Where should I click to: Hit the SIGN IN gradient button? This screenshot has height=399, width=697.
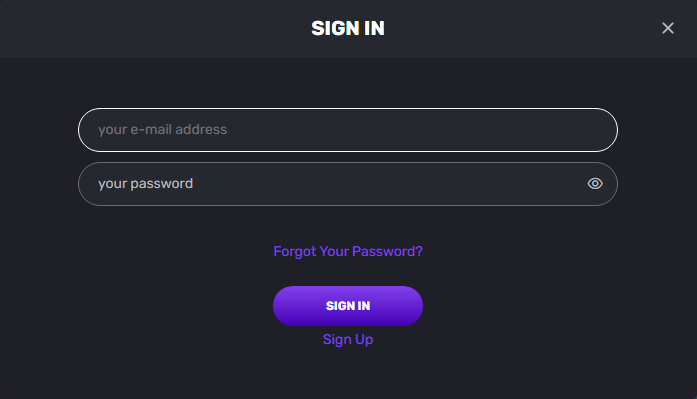click(348, 306)
